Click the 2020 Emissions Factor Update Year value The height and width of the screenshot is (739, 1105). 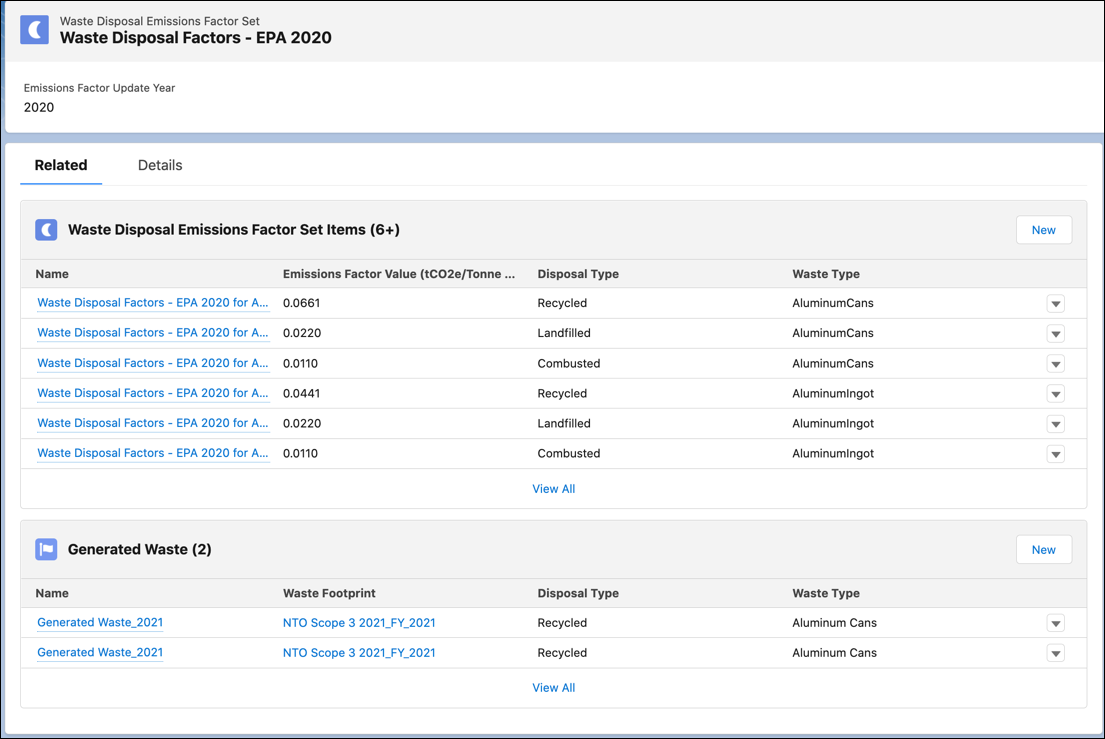click(39, 107)
